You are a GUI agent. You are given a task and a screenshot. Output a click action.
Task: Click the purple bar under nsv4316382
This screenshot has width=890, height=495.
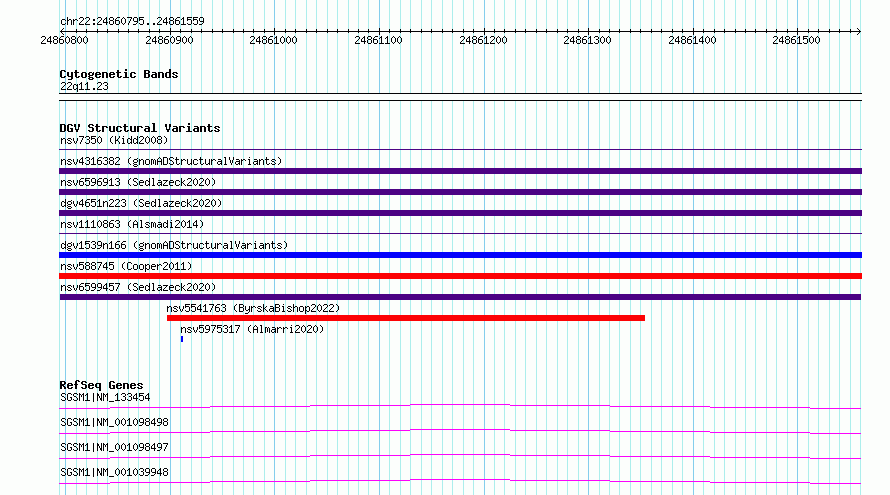pos(460,171)
